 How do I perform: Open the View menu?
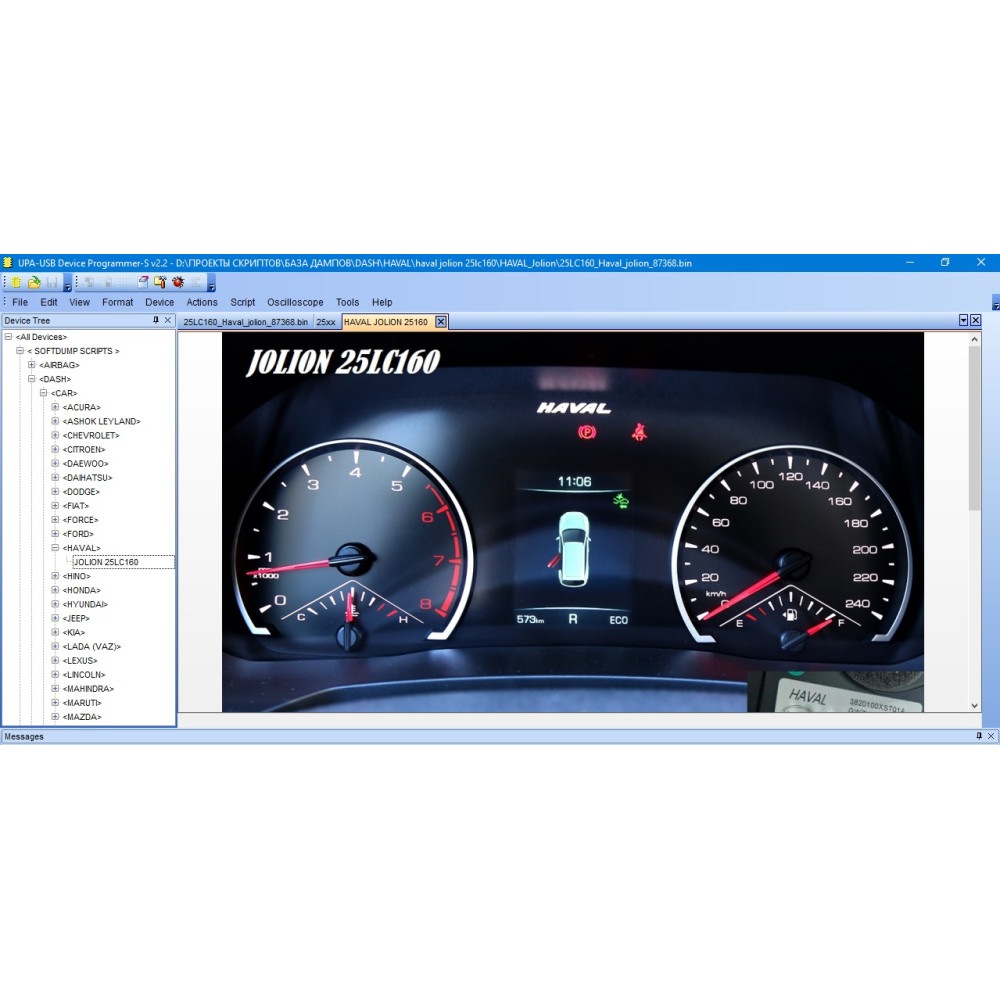point(79,302)
